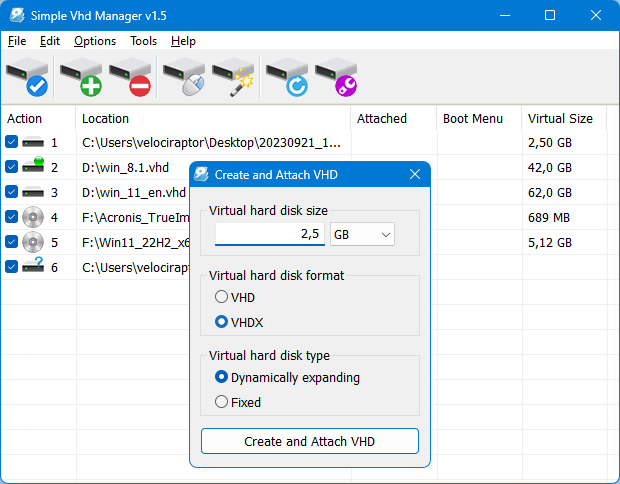This screenshot has width=620, height=484.
Task: Click the attach drive toolbar icon with blue checkmark
Action: [27, 77]
